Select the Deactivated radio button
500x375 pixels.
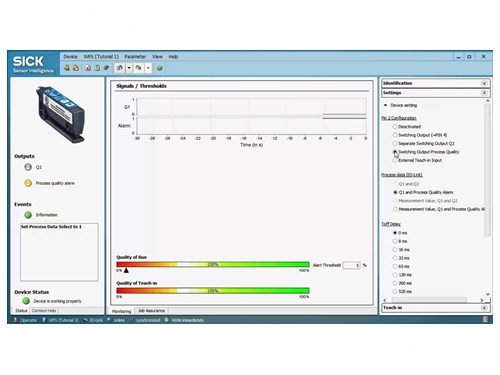tap(395, 127)
